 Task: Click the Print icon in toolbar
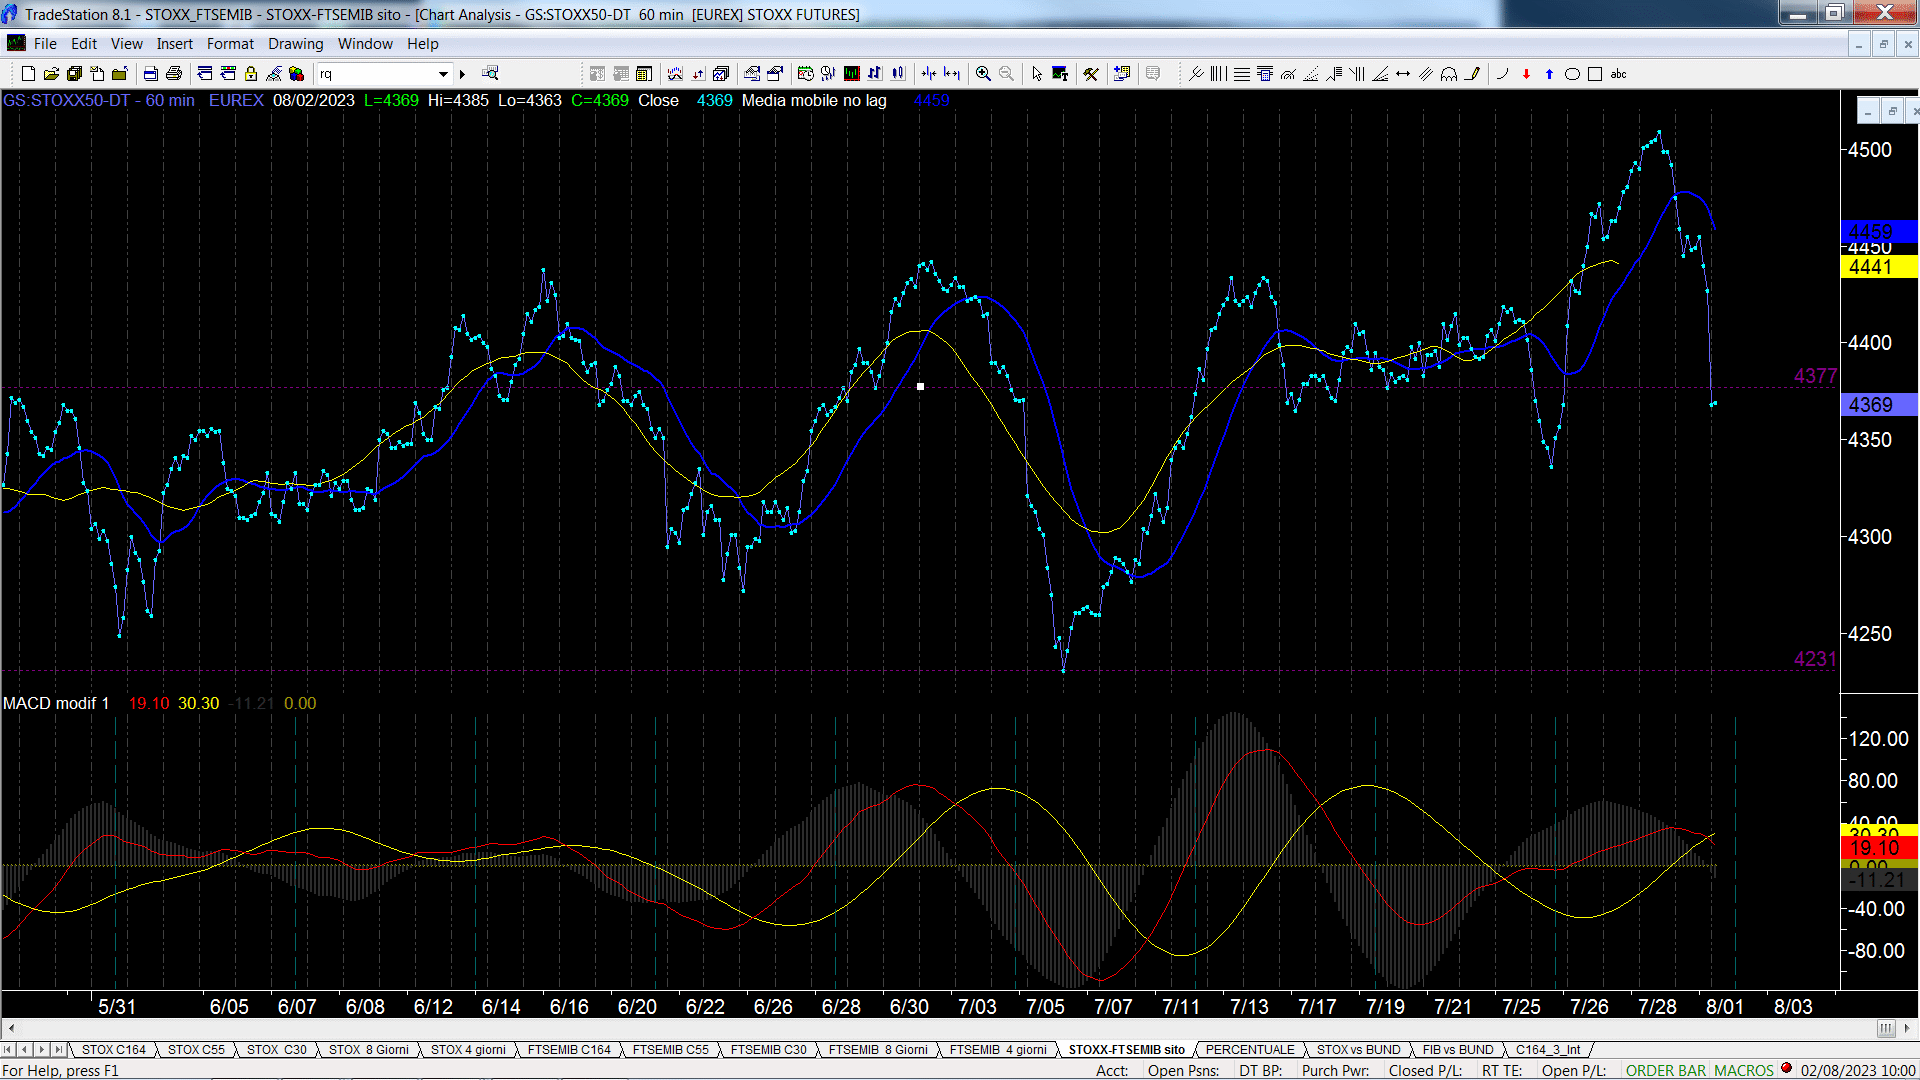tap(173, 74)
